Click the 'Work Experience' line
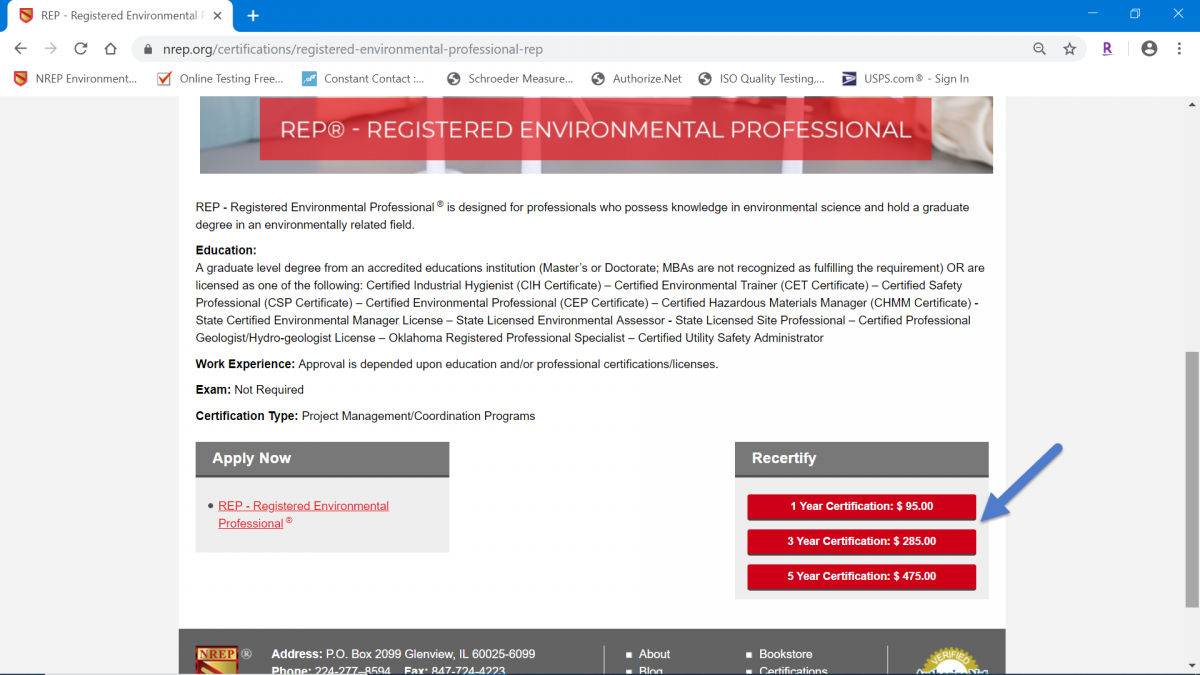This screenshot has width=1200, height=675. [x=457, y=364]
